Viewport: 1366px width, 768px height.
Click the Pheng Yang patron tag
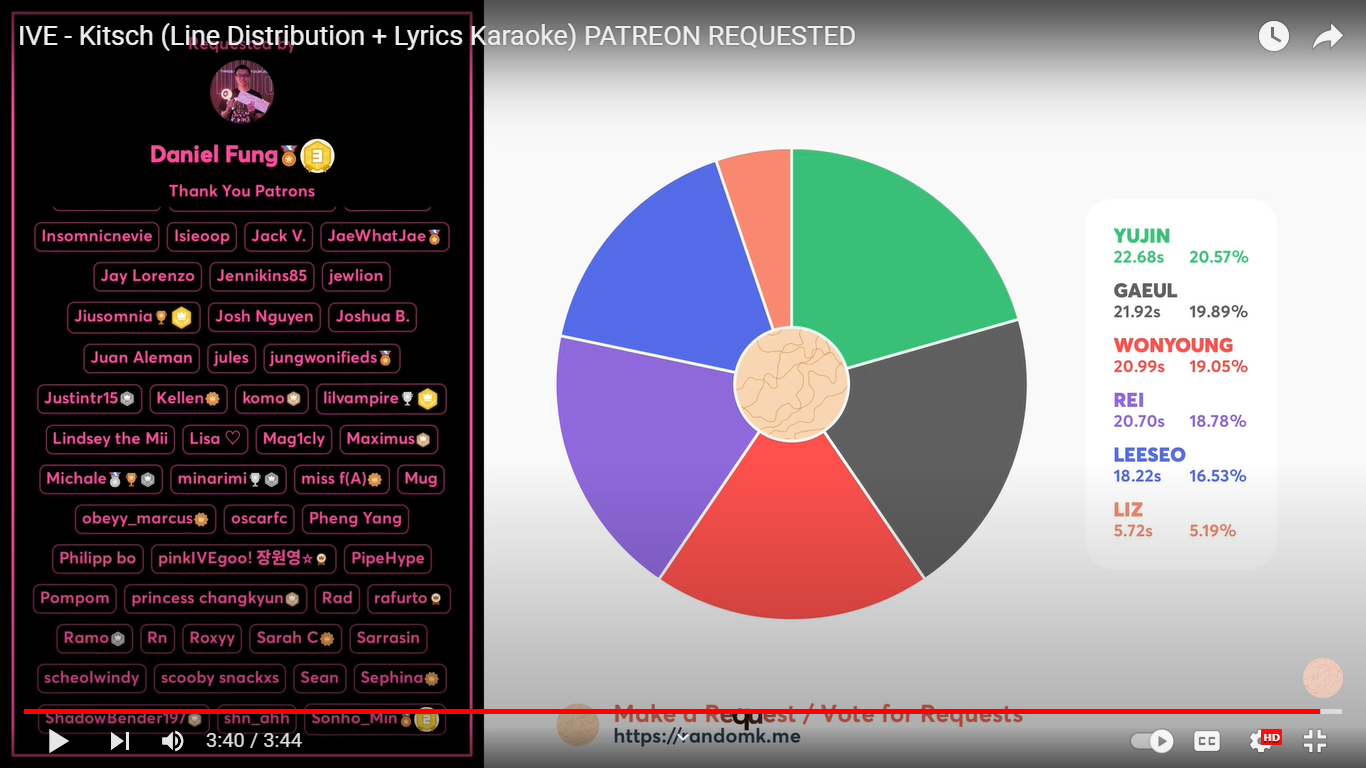[x=355, y=519]
